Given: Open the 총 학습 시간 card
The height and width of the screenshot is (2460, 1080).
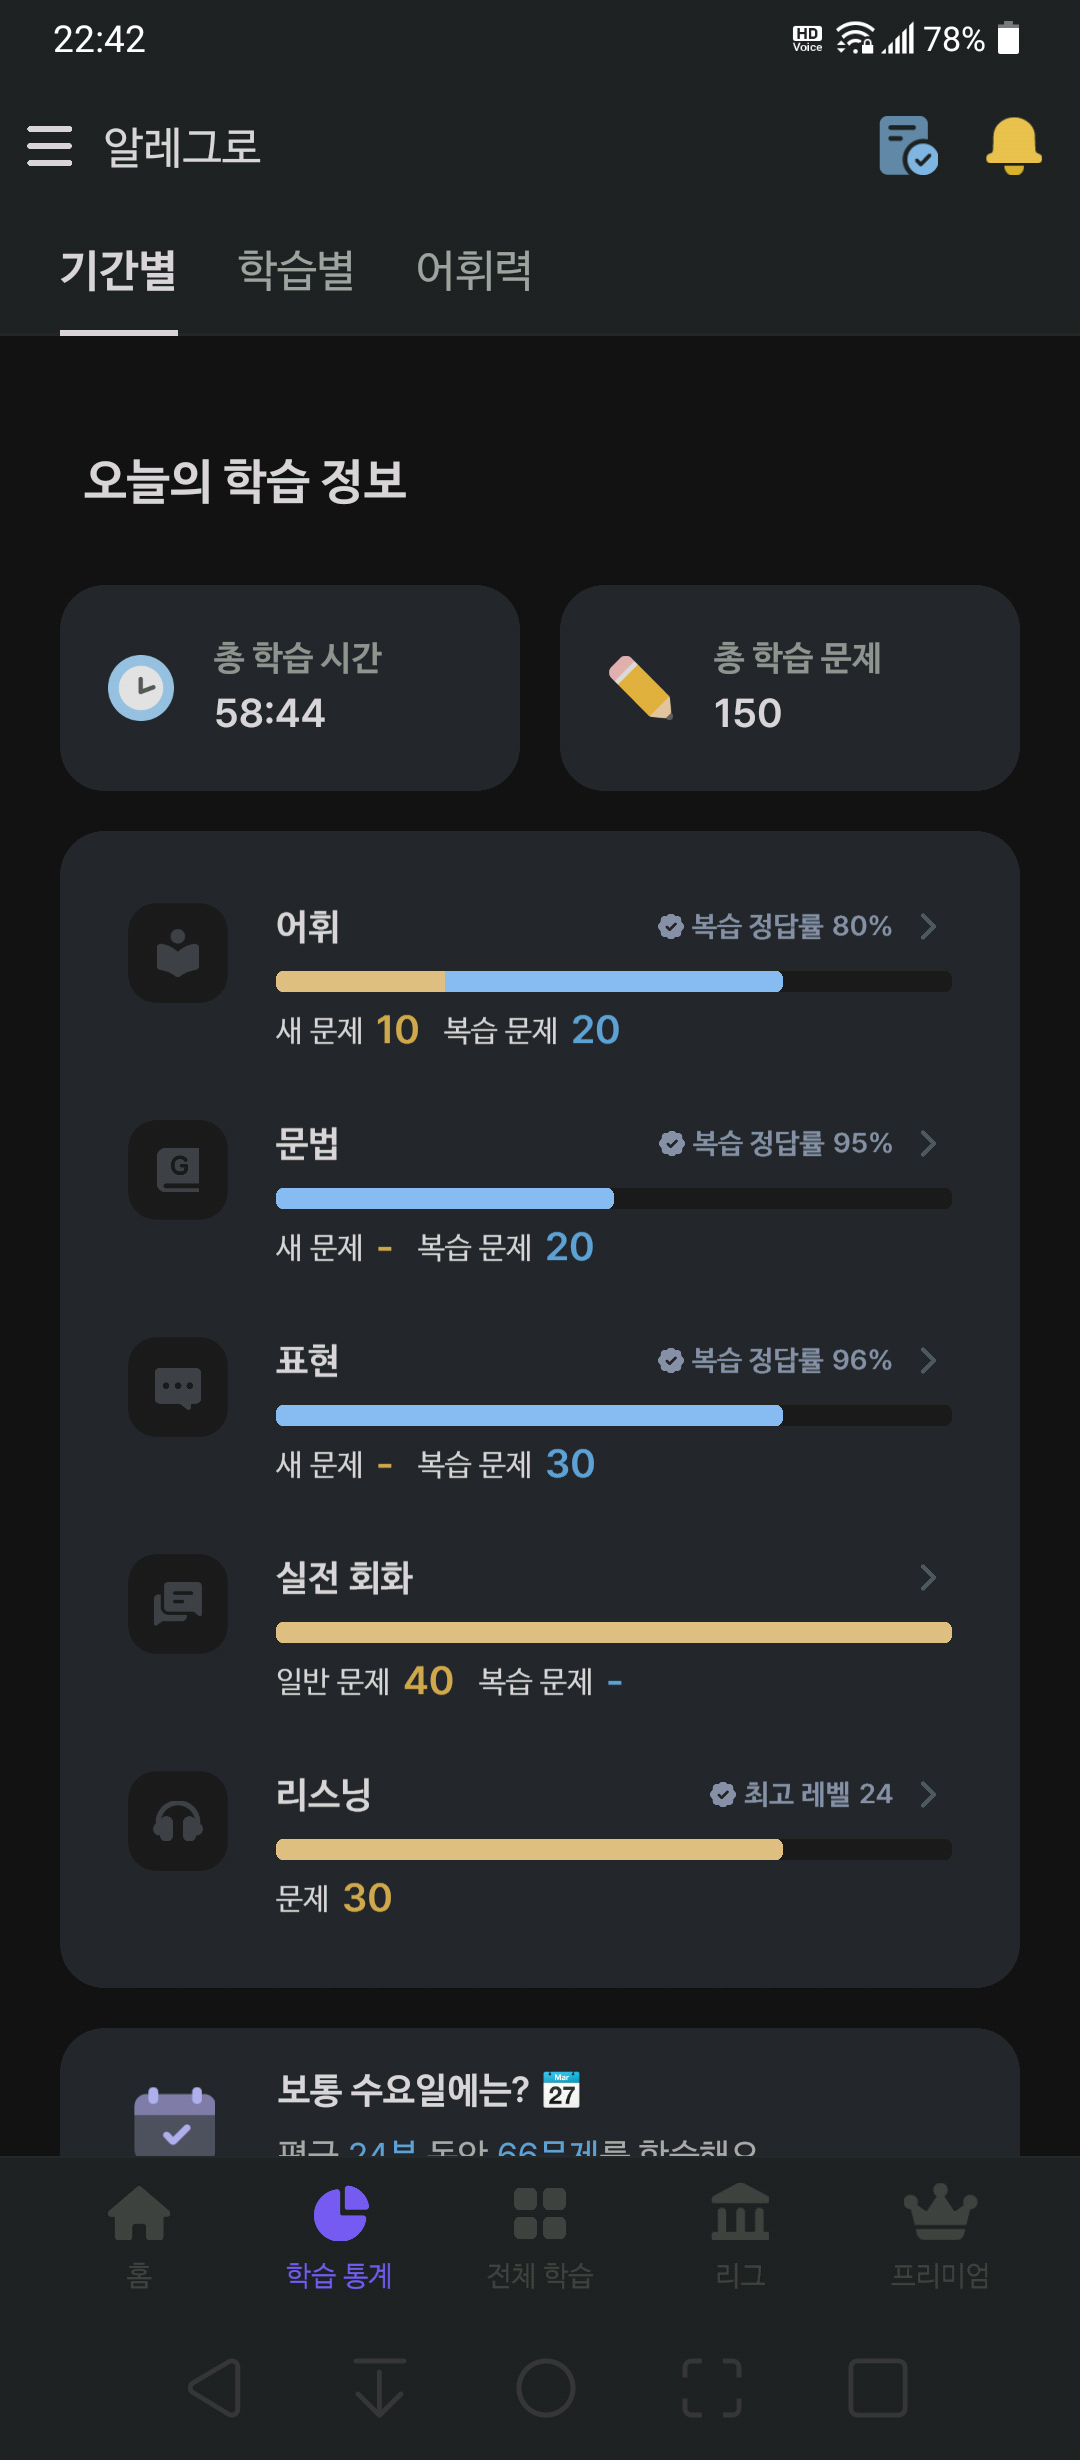Looking at the screenshot, I should point(290,688).
